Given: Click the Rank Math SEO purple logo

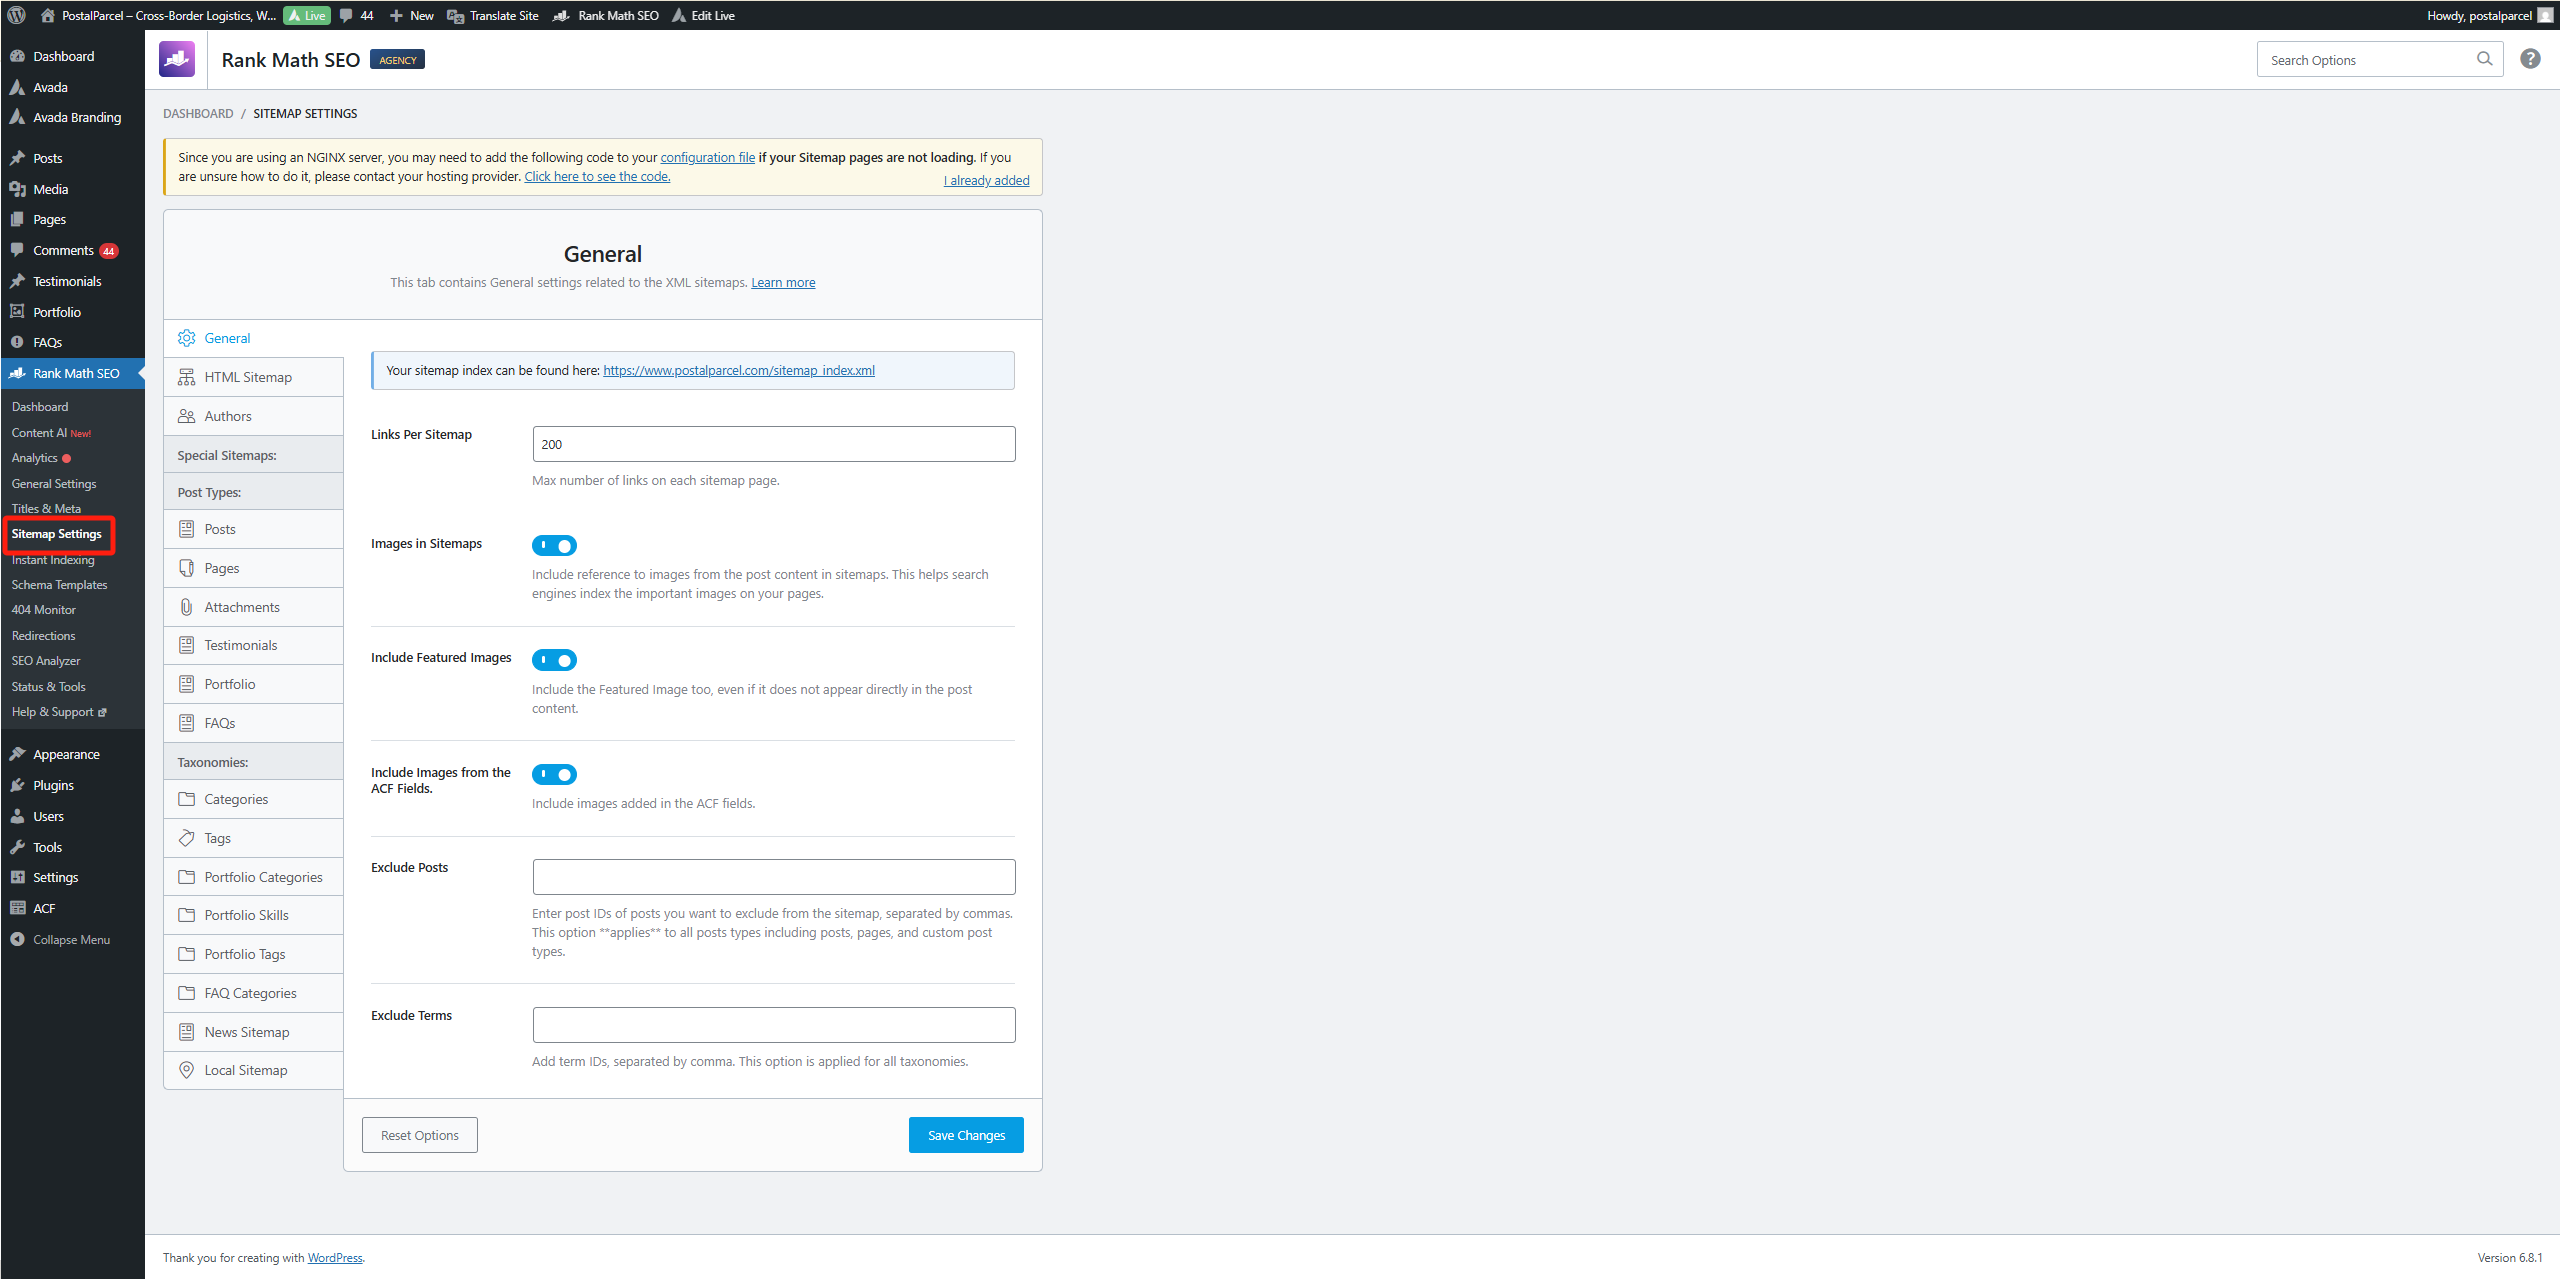Looking at the screenshot, I should (x=176, y=59).
